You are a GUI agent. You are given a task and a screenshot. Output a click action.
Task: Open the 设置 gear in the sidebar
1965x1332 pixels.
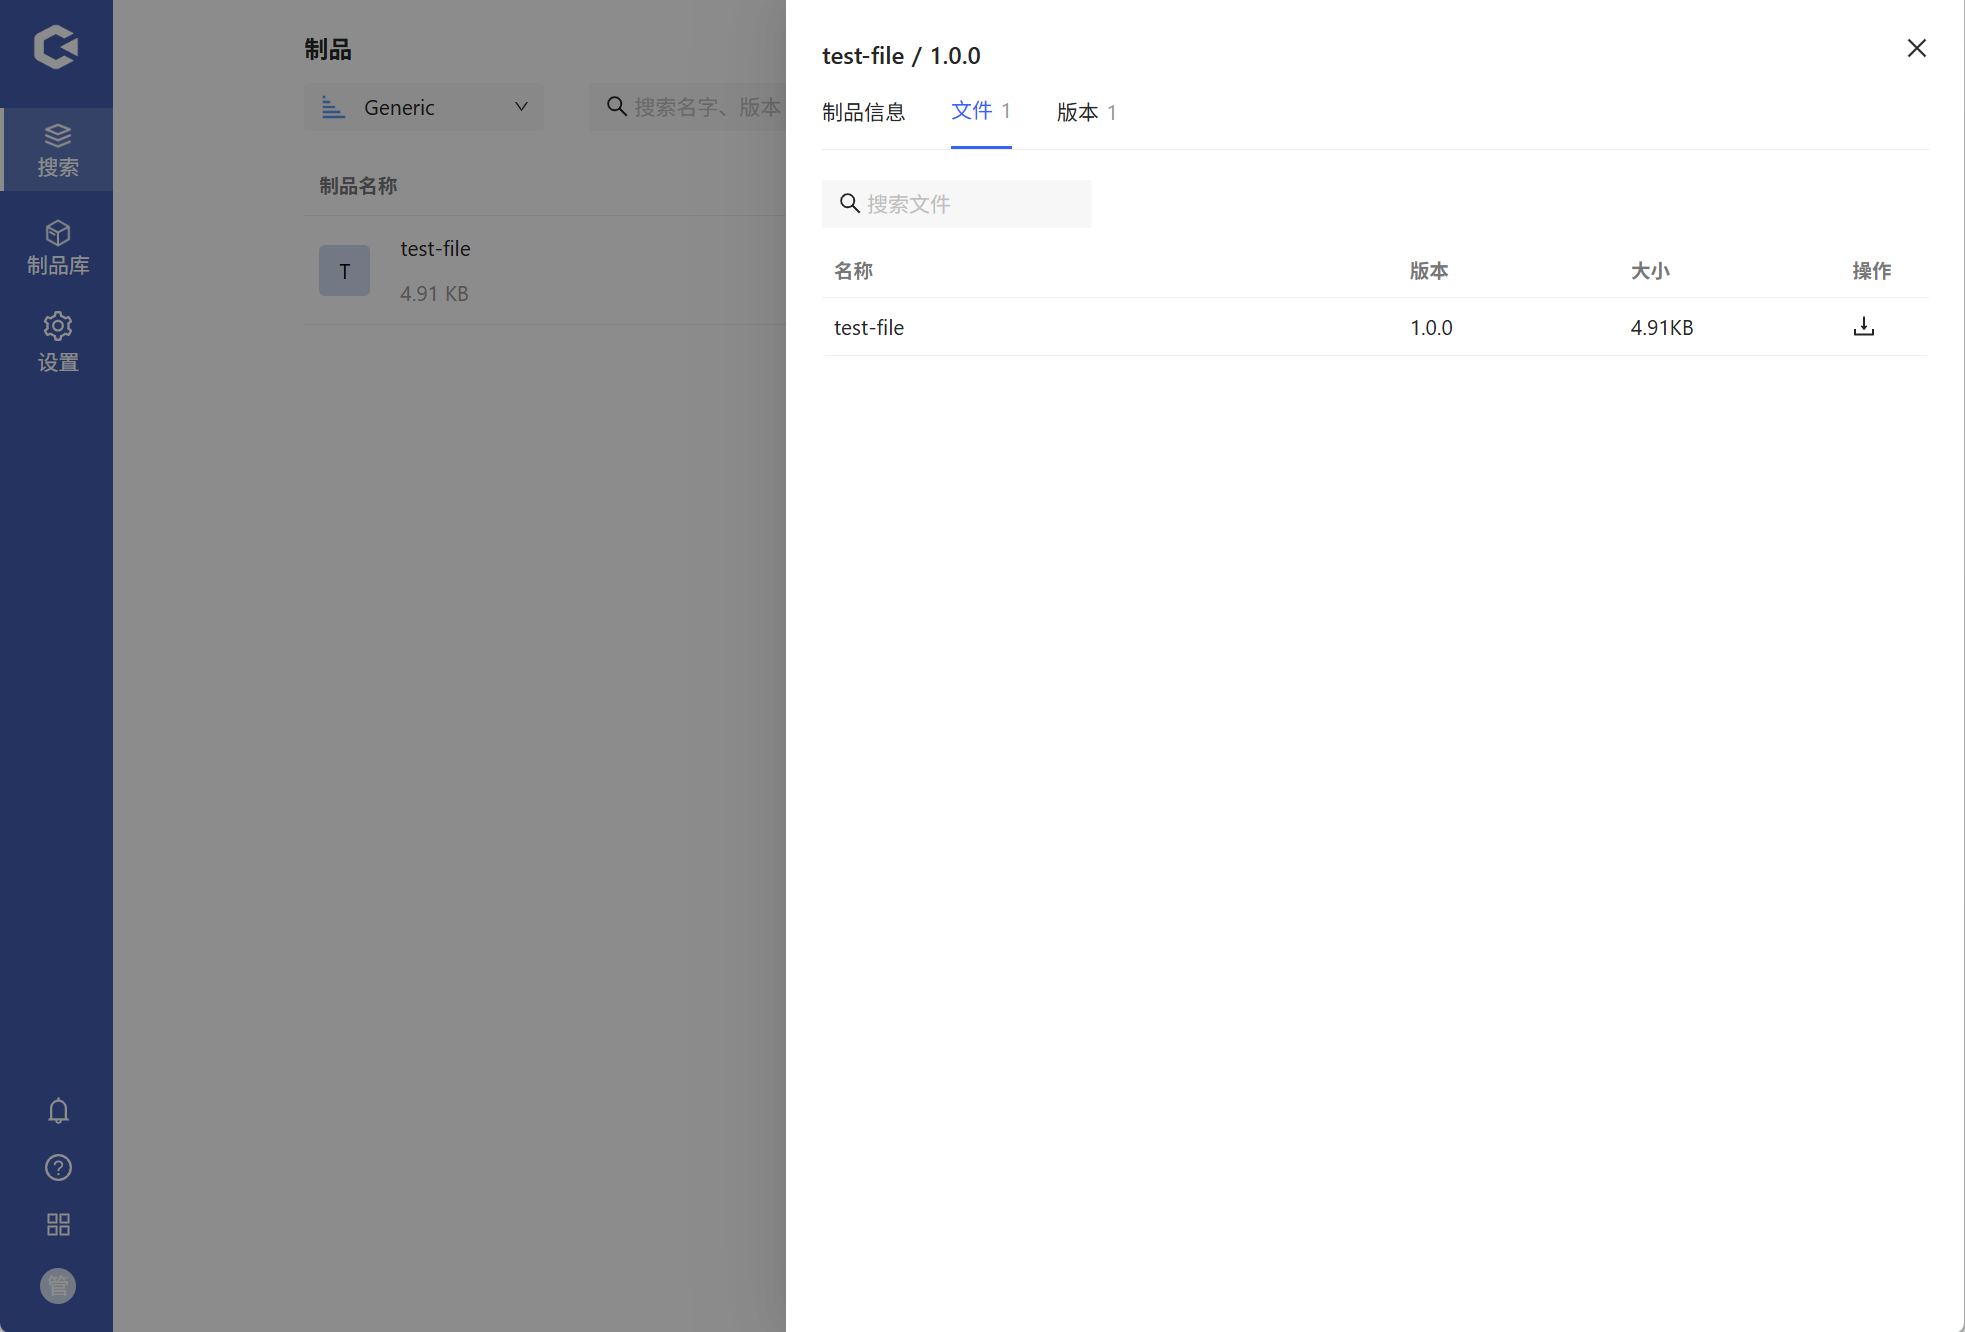click(57, 342)
